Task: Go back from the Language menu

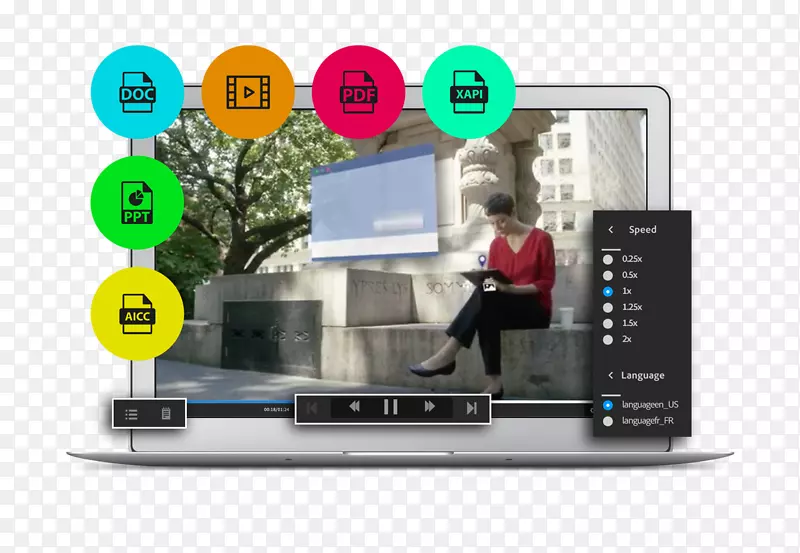Action: pyautogui.click(x=611, y=375)
